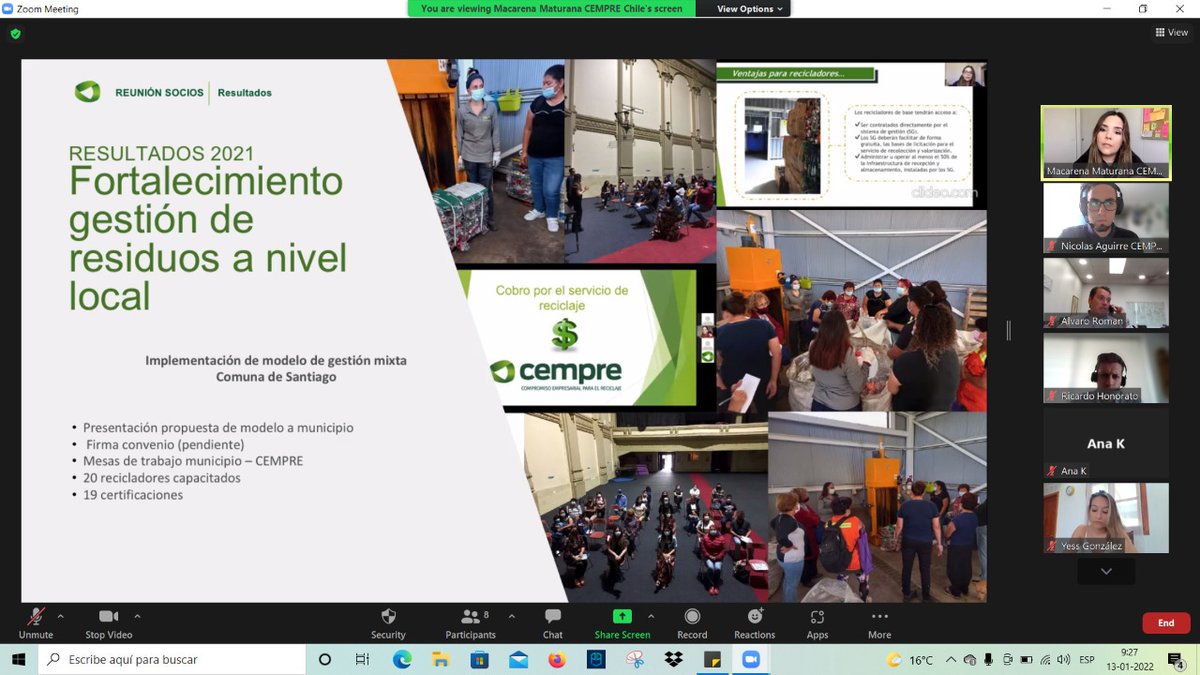1200x675 pixels.
Task: Expand share options arrow next to Share Screen
Action: pos(651,616)
